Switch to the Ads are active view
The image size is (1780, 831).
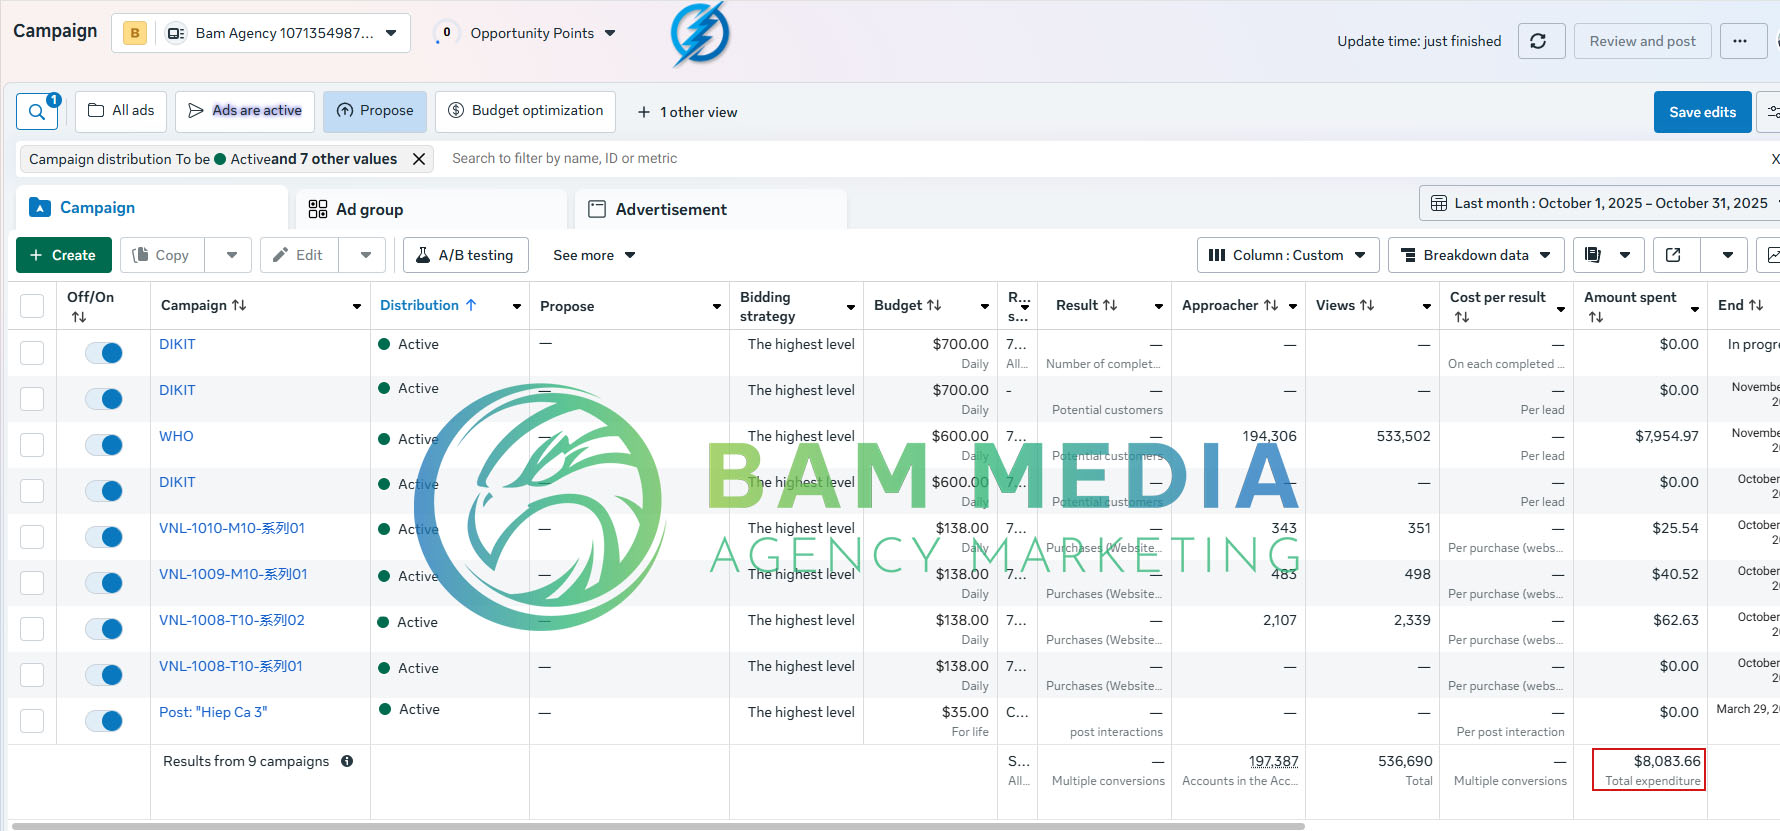tap(245, 111)
